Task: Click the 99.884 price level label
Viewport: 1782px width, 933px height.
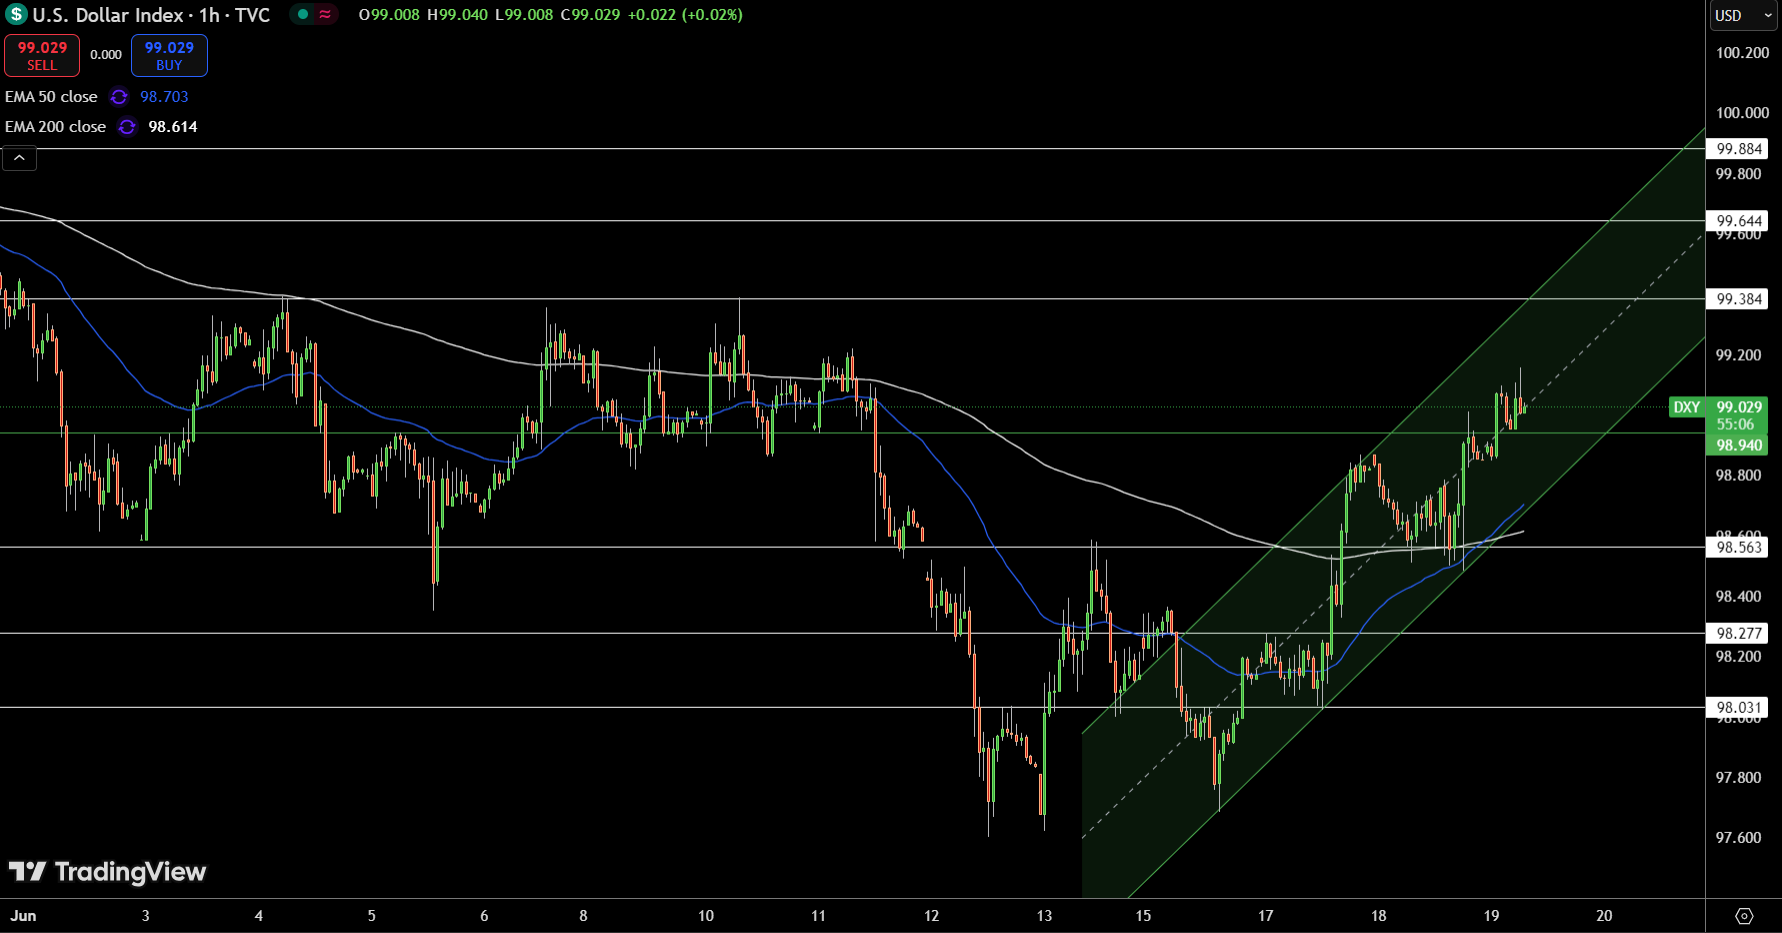Action: (x=1739, y=149)
